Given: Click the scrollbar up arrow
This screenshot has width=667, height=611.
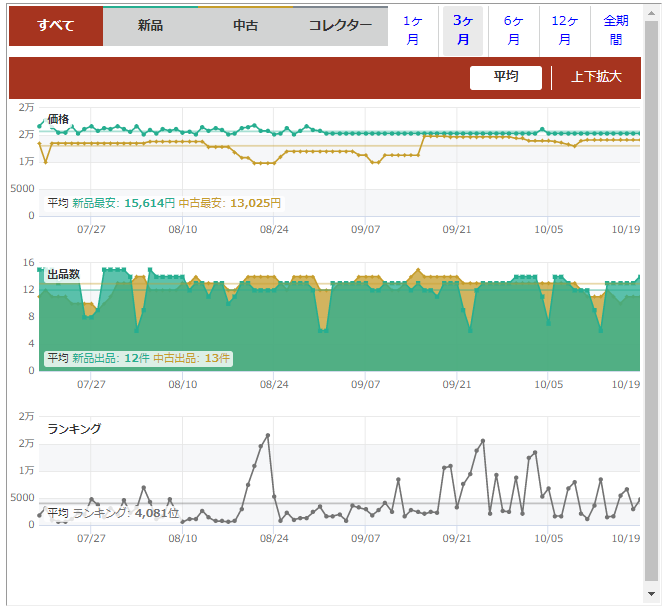Looking at the screenshot, I should point(651,14).
